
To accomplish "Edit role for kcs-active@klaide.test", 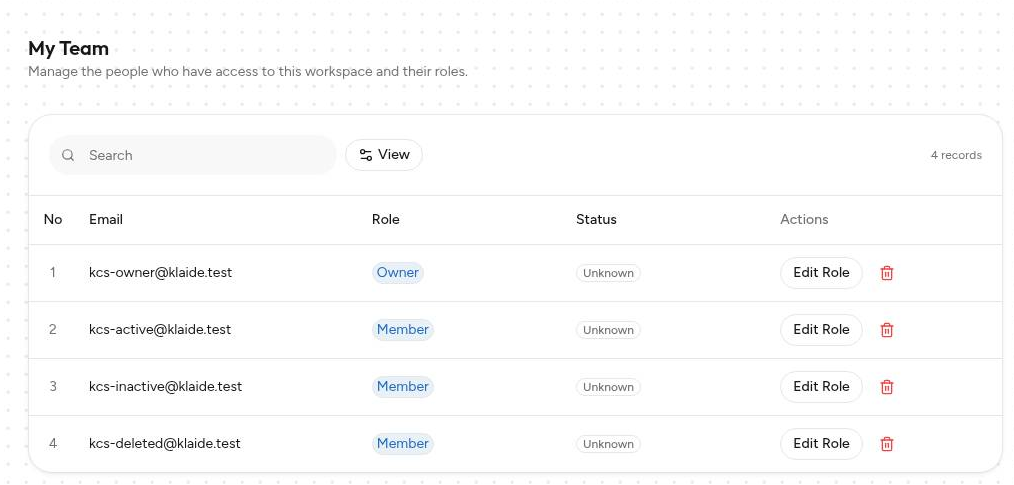I will (x=821, y=330).
